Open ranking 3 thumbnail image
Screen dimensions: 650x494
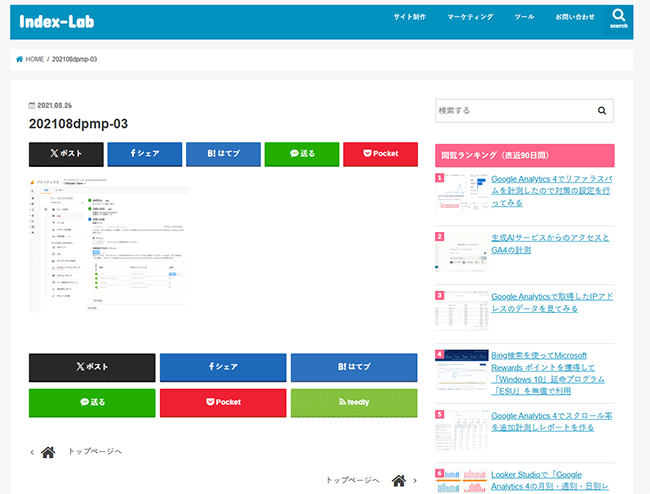[461, 311]
